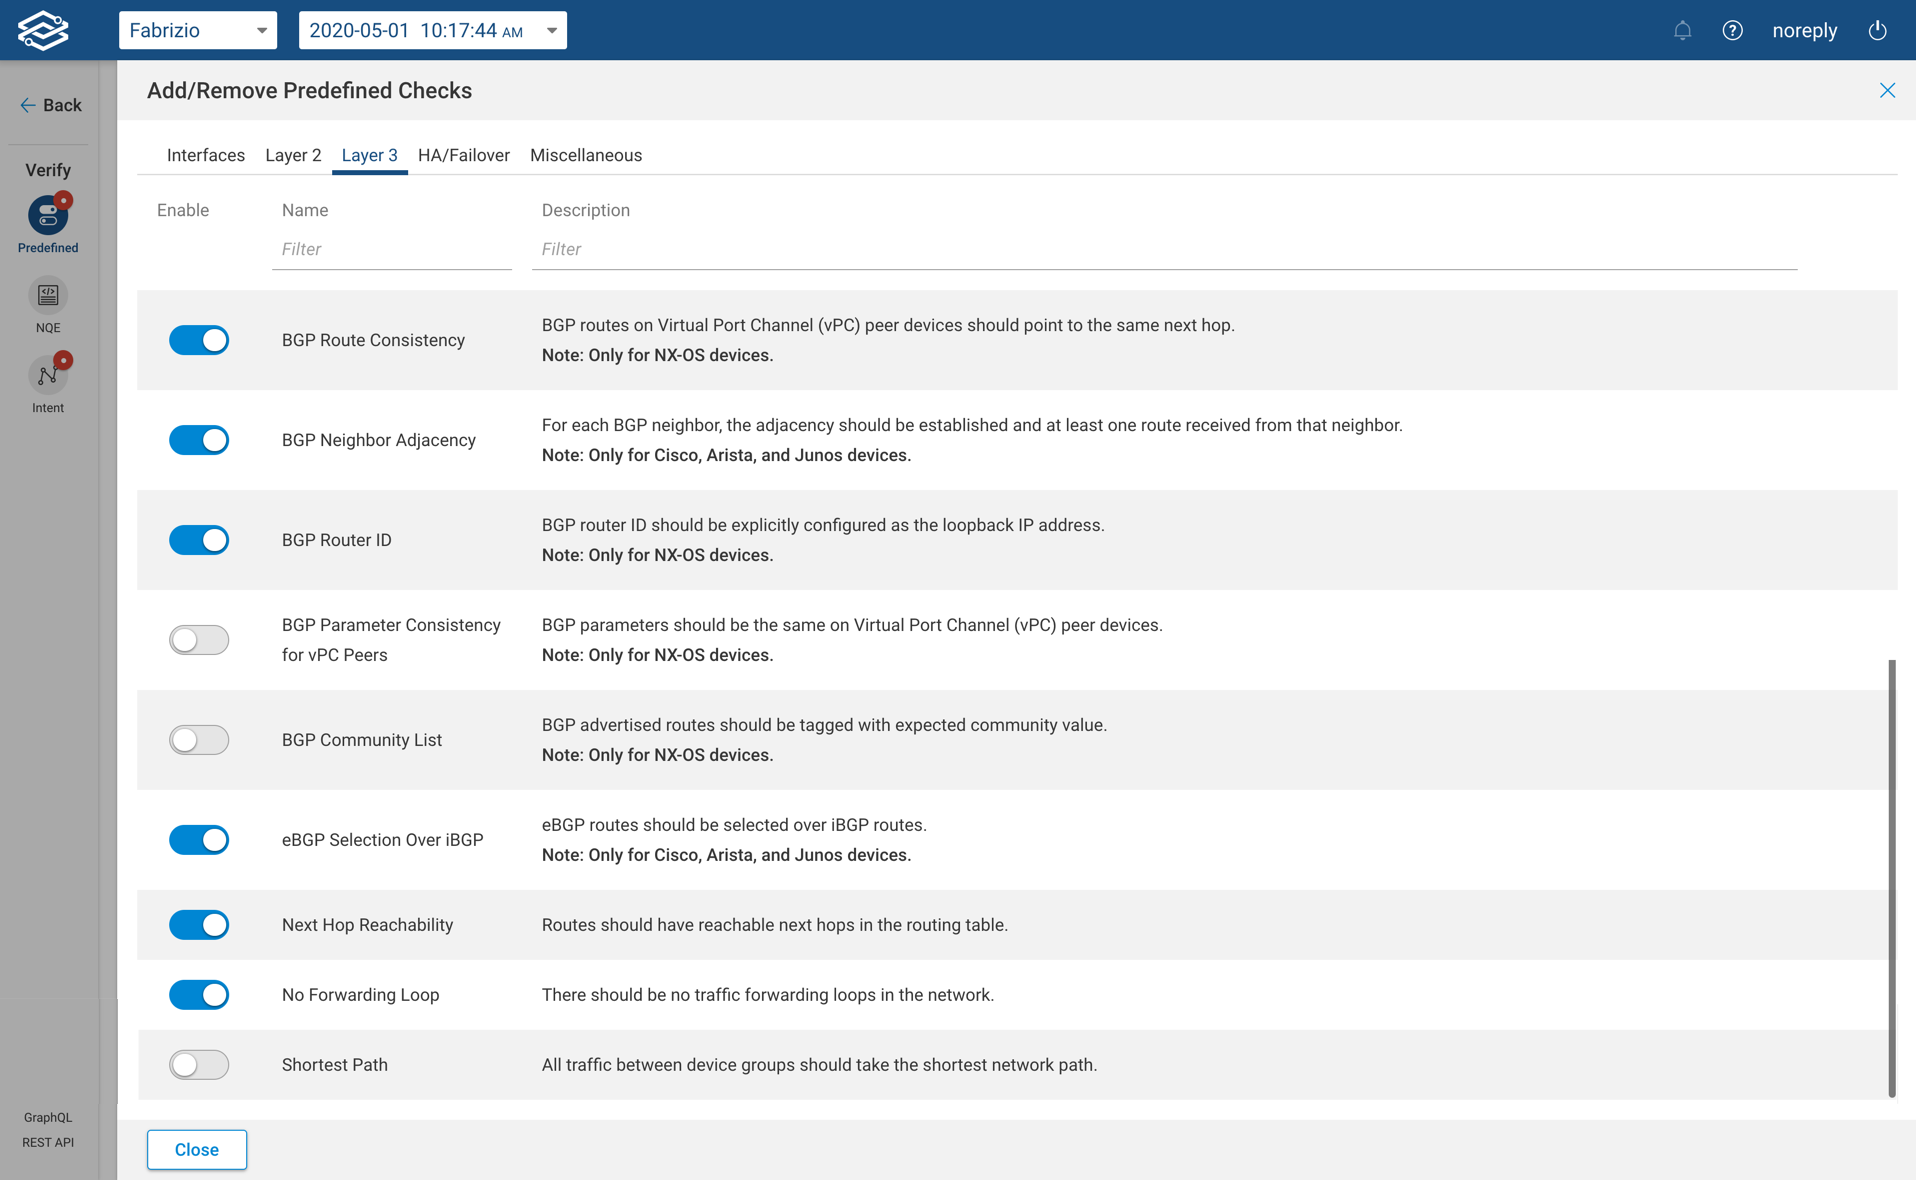Enable the Shortest Path check toggle

[x=199, y=1065]
